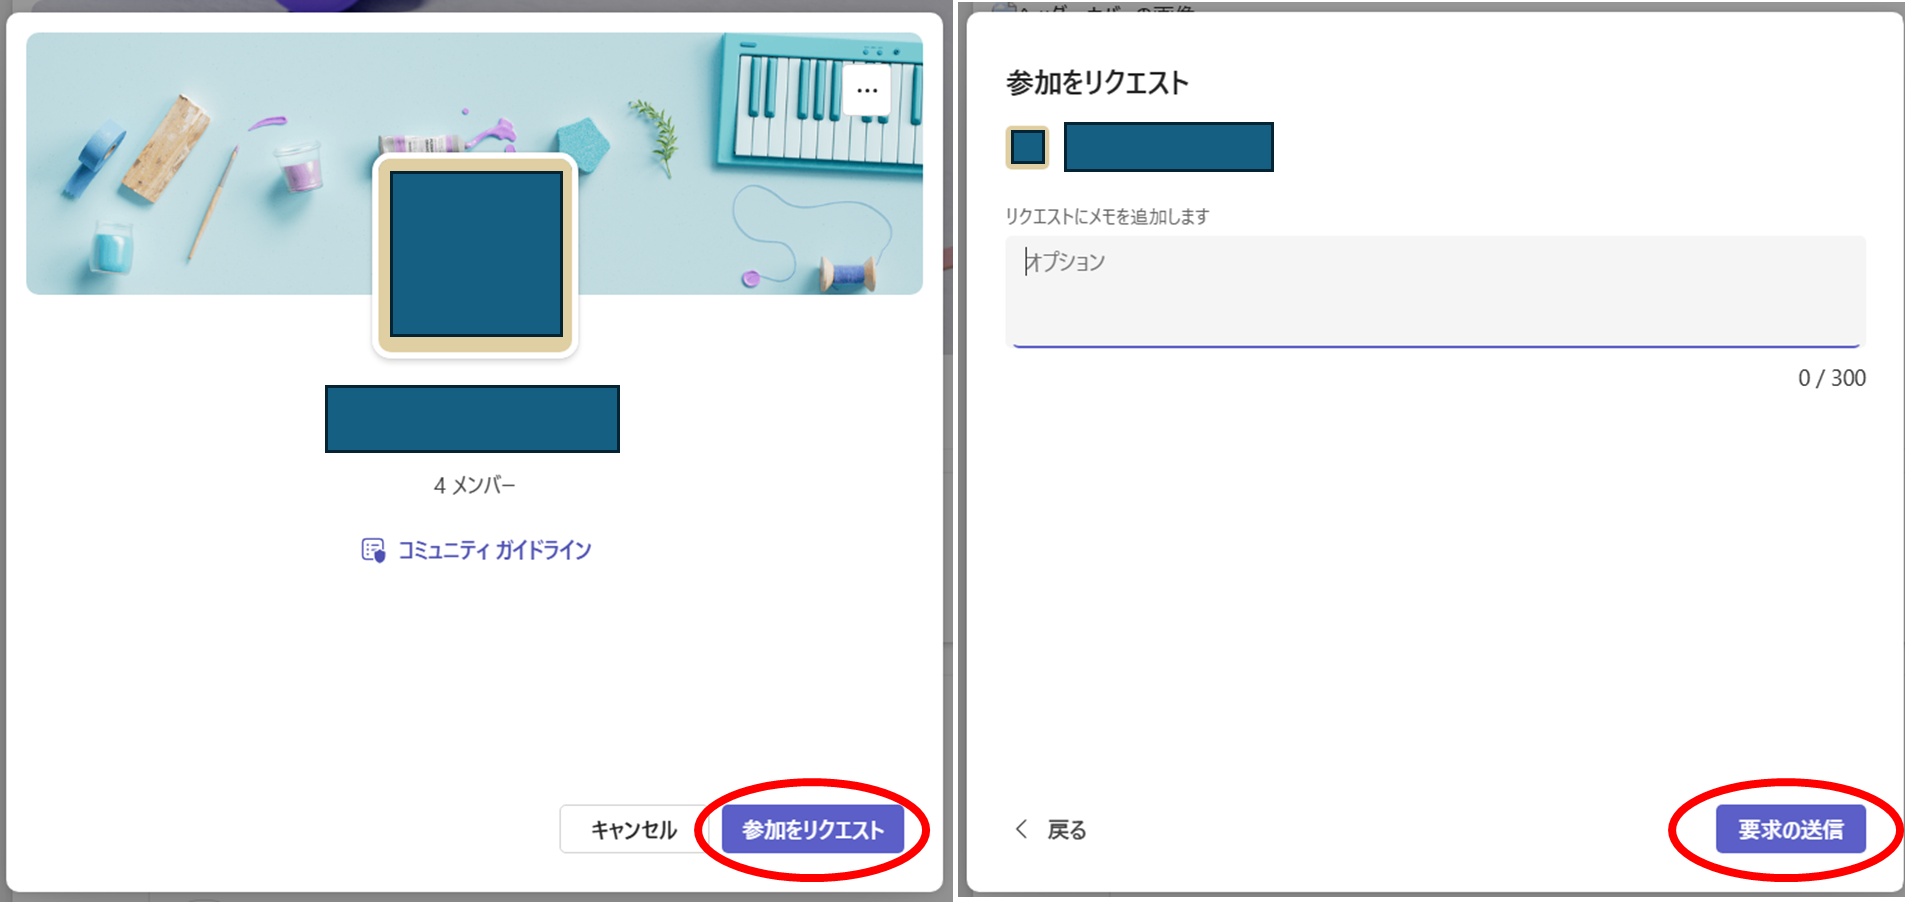
Task: Click the 参加をリクエスト dialog heading
Action: 1097,83
